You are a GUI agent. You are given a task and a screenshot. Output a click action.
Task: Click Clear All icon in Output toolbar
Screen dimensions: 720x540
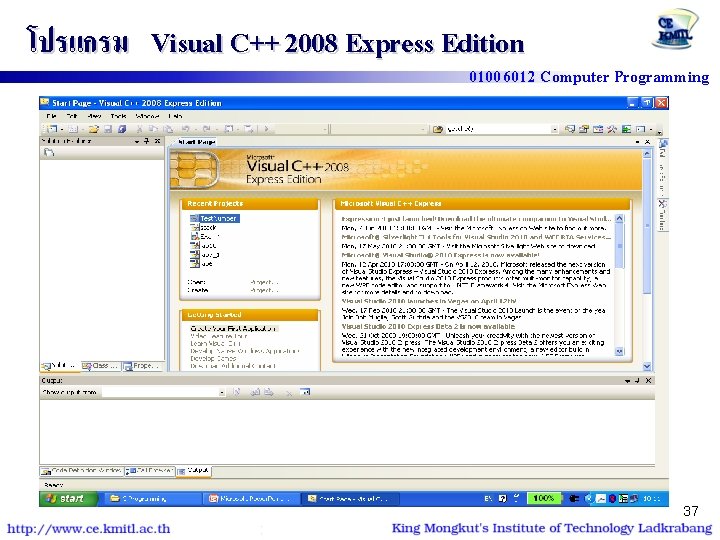[x=288, y=393]
